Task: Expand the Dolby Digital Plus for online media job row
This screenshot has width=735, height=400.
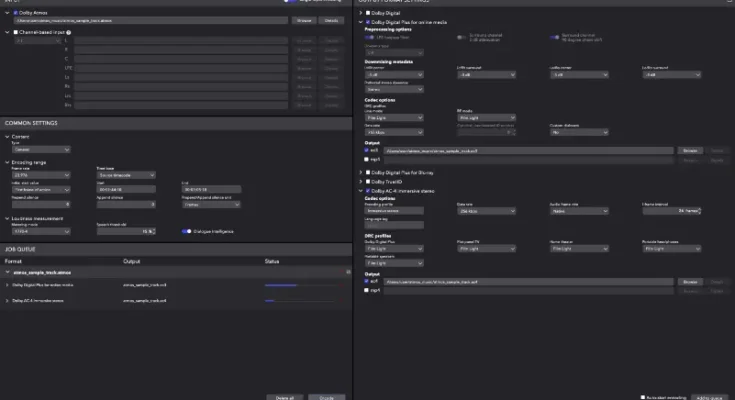Action: [7, 286]
